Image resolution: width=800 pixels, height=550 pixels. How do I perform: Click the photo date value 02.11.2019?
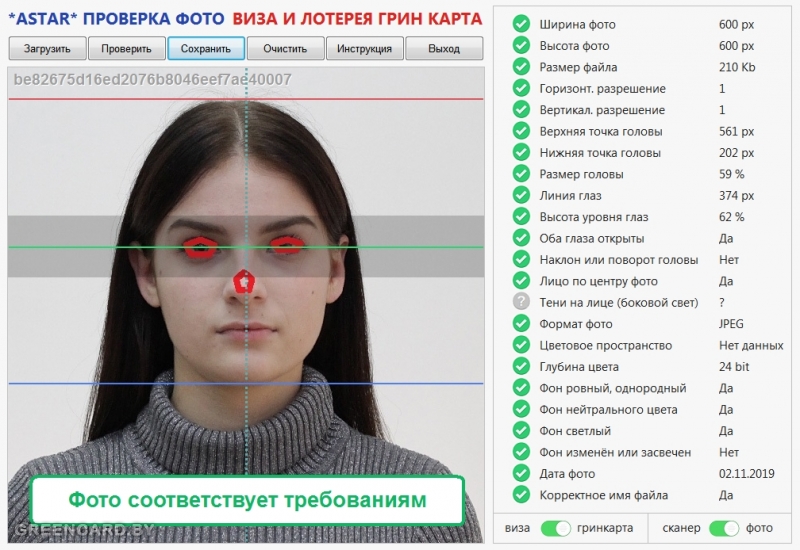point(746,473)
